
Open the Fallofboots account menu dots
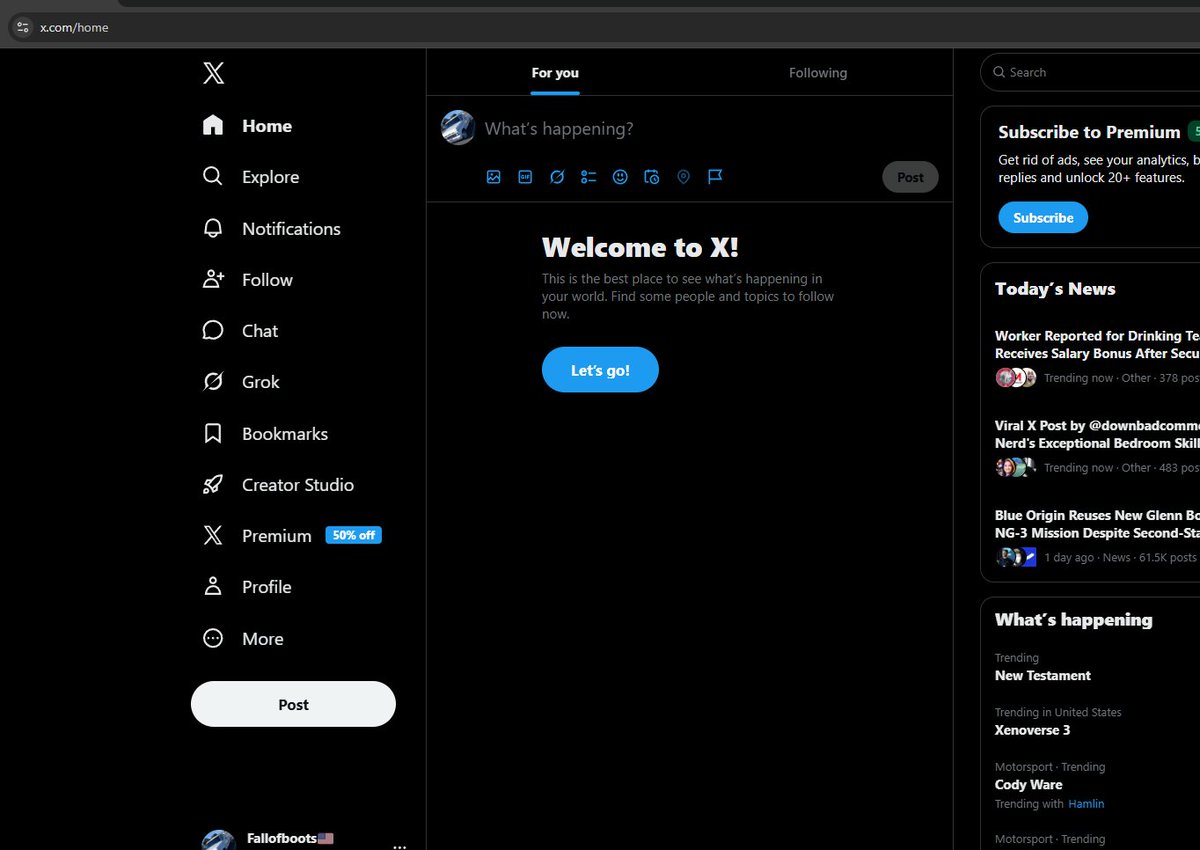pyautogui.click(x=400, y=845)
